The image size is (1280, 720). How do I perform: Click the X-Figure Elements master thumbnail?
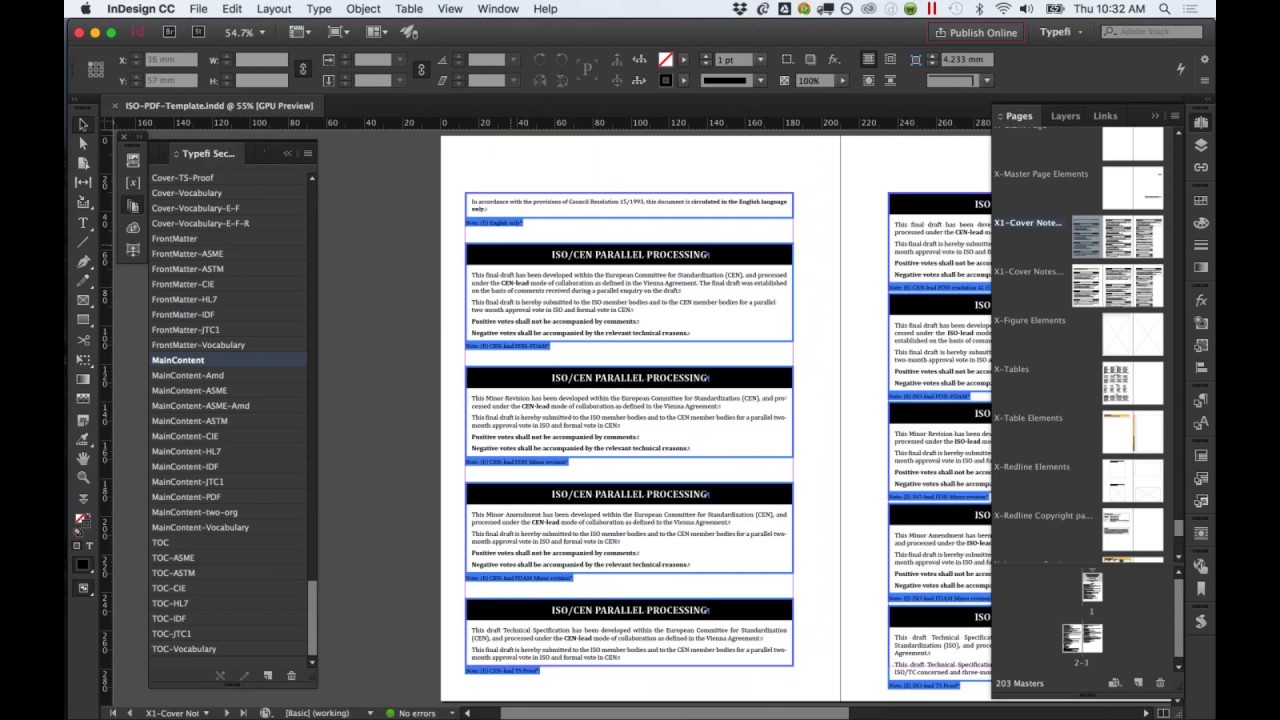[1133, 335]
